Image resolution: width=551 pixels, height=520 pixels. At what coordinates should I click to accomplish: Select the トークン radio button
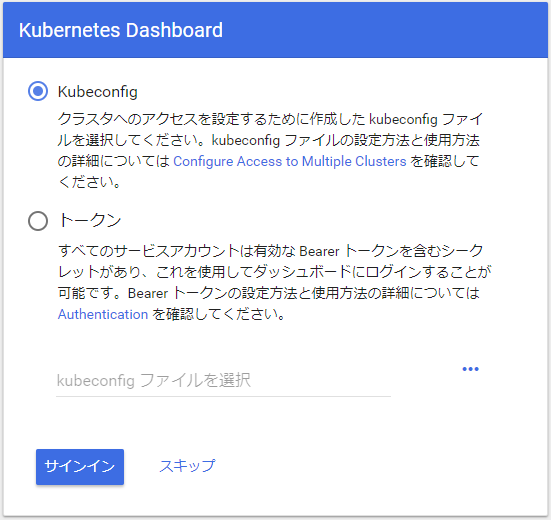[38, 221]
